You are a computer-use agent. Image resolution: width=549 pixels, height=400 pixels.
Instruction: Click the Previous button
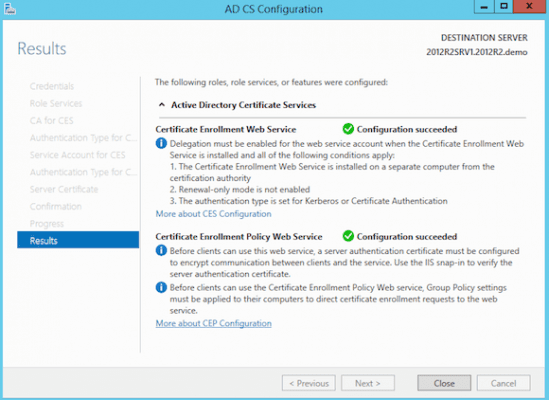coord(309,383)
